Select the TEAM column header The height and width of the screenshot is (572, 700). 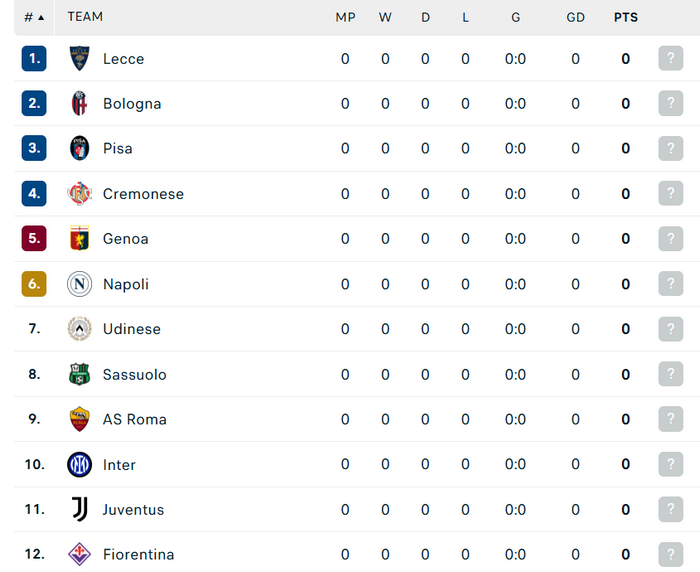click(85, 17)
